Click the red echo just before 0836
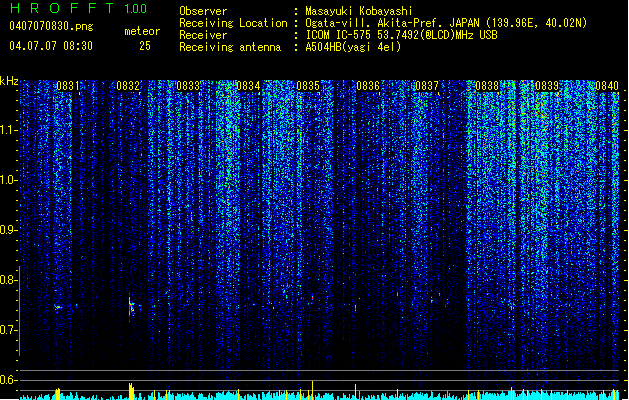This screenshot has width=629, height=400. click(355, 308)
